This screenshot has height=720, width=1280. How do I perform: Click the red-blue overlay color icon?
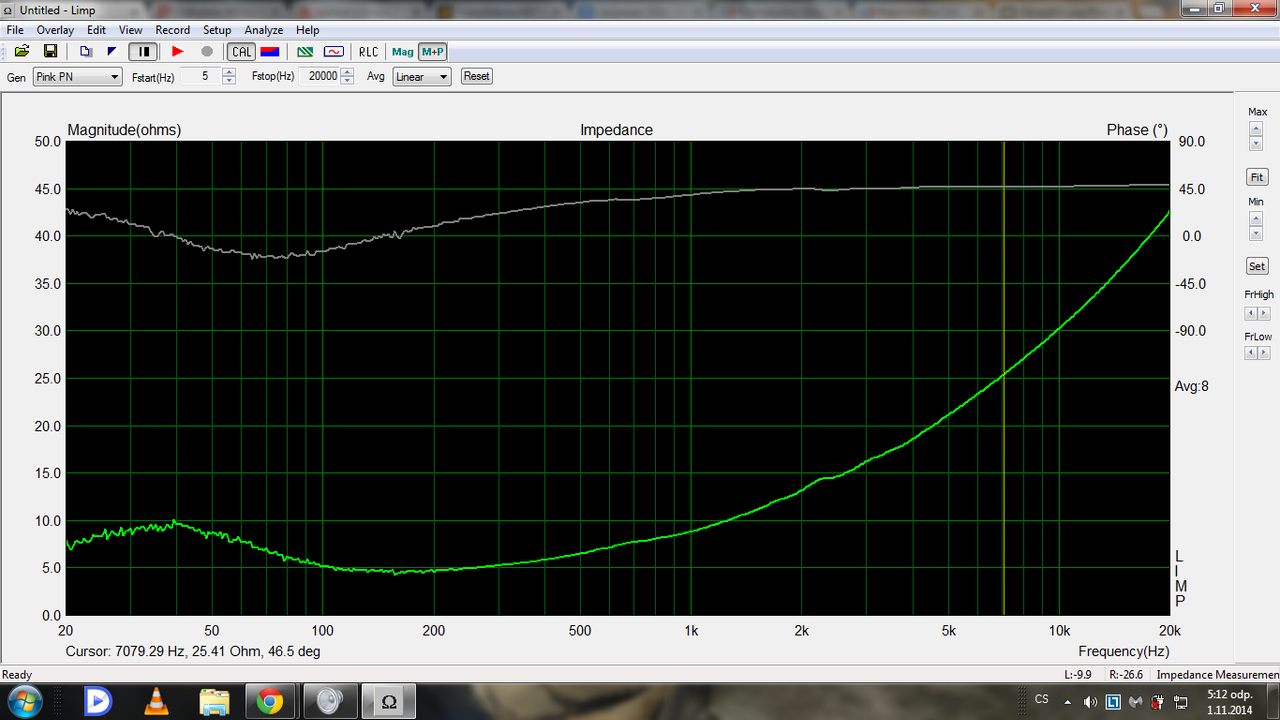pyautogui.click(x=269, y=51)
